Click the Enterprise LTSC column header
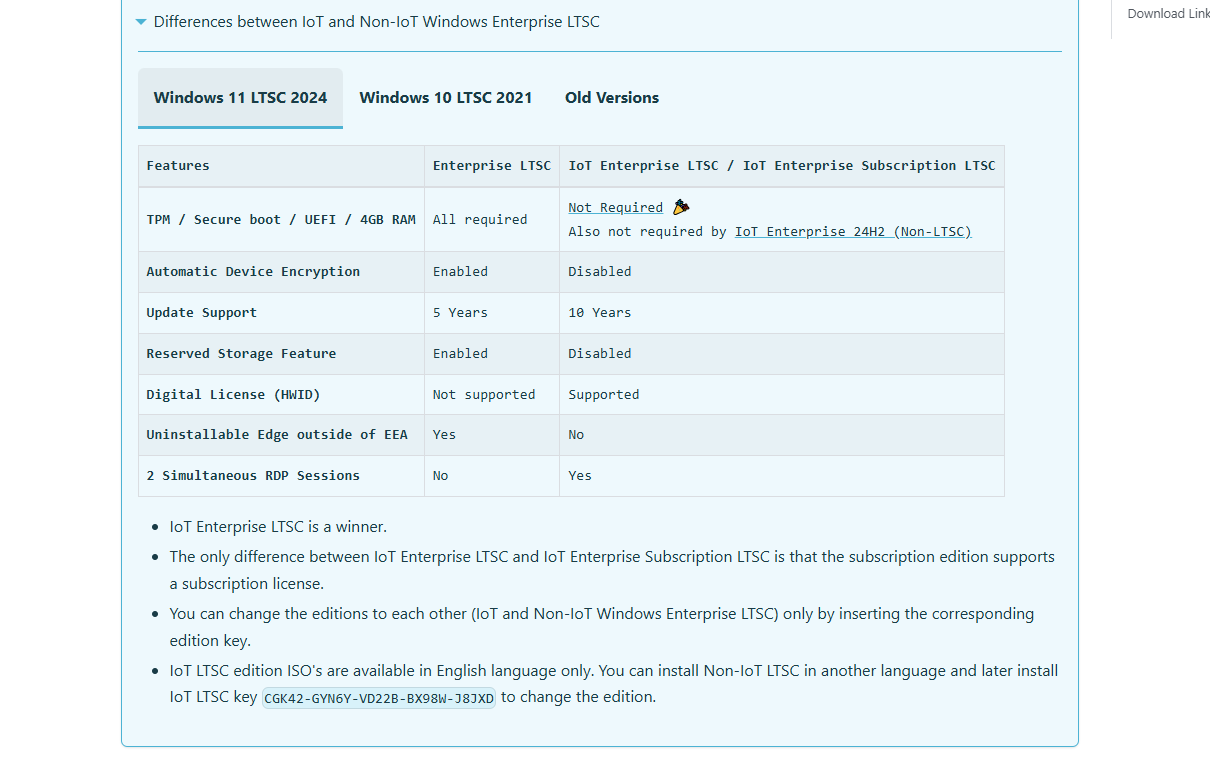This screenshot has height=767, width=1210. click(492, 166)
